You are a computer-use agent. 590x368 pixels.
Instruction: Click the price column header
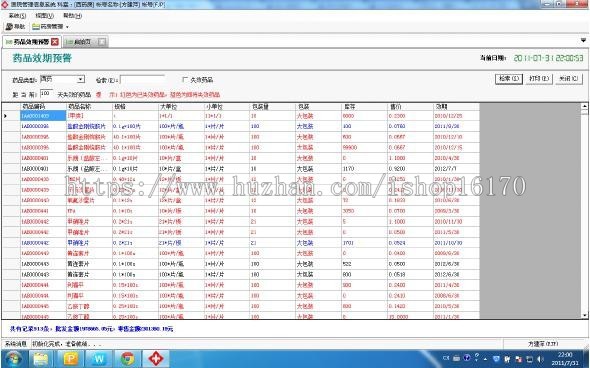411,106
